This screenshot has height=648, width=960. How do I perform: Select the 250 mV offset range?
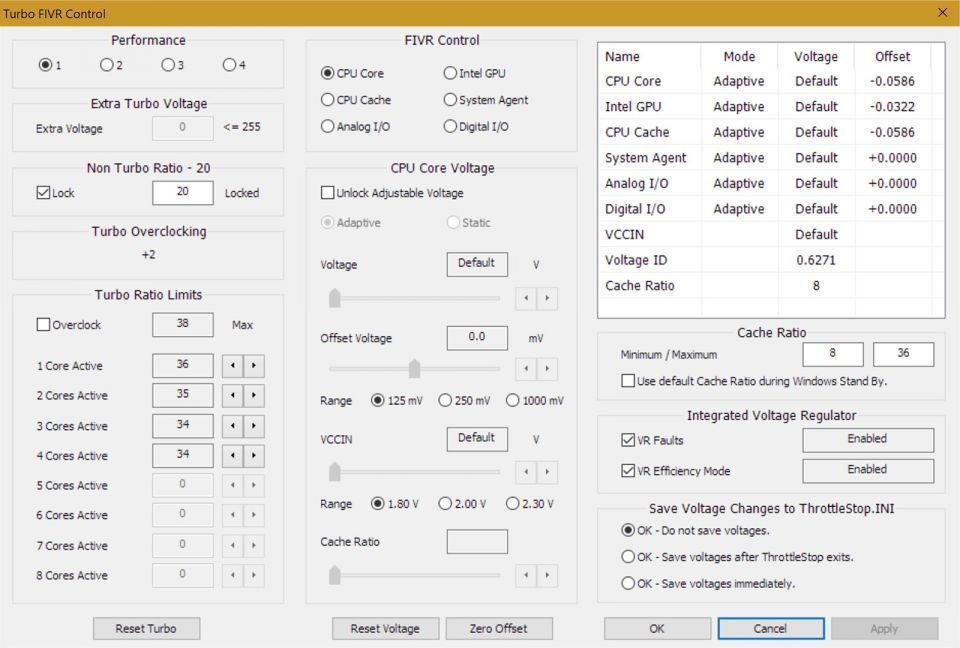pyautogui.click(x=444, y=401)
